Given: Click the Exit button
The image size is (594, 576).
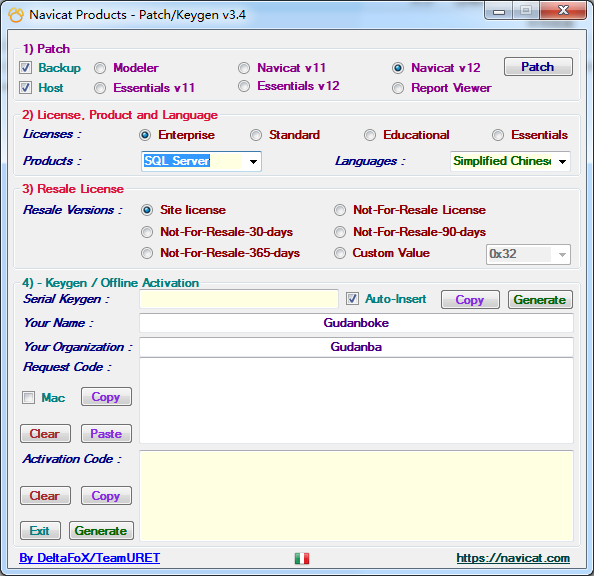Looking at the screenshot, I should pos(40,531).
